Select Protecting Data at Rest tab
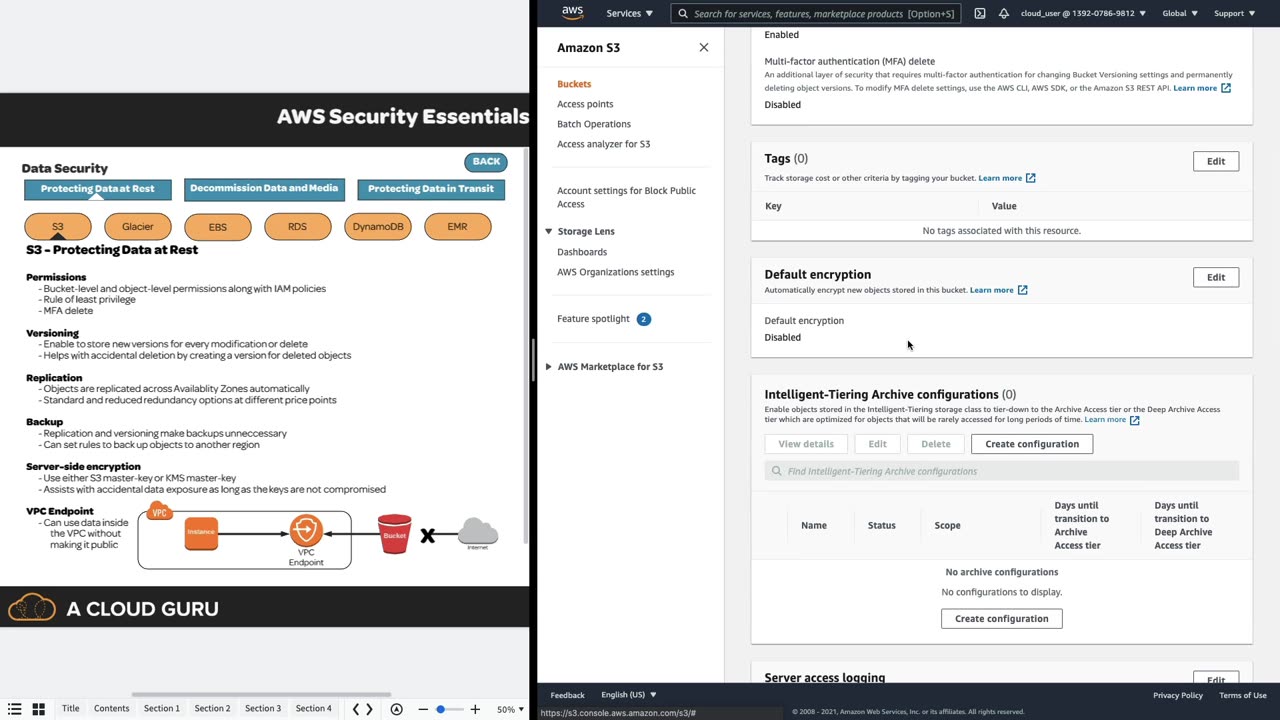 point(98,189)
